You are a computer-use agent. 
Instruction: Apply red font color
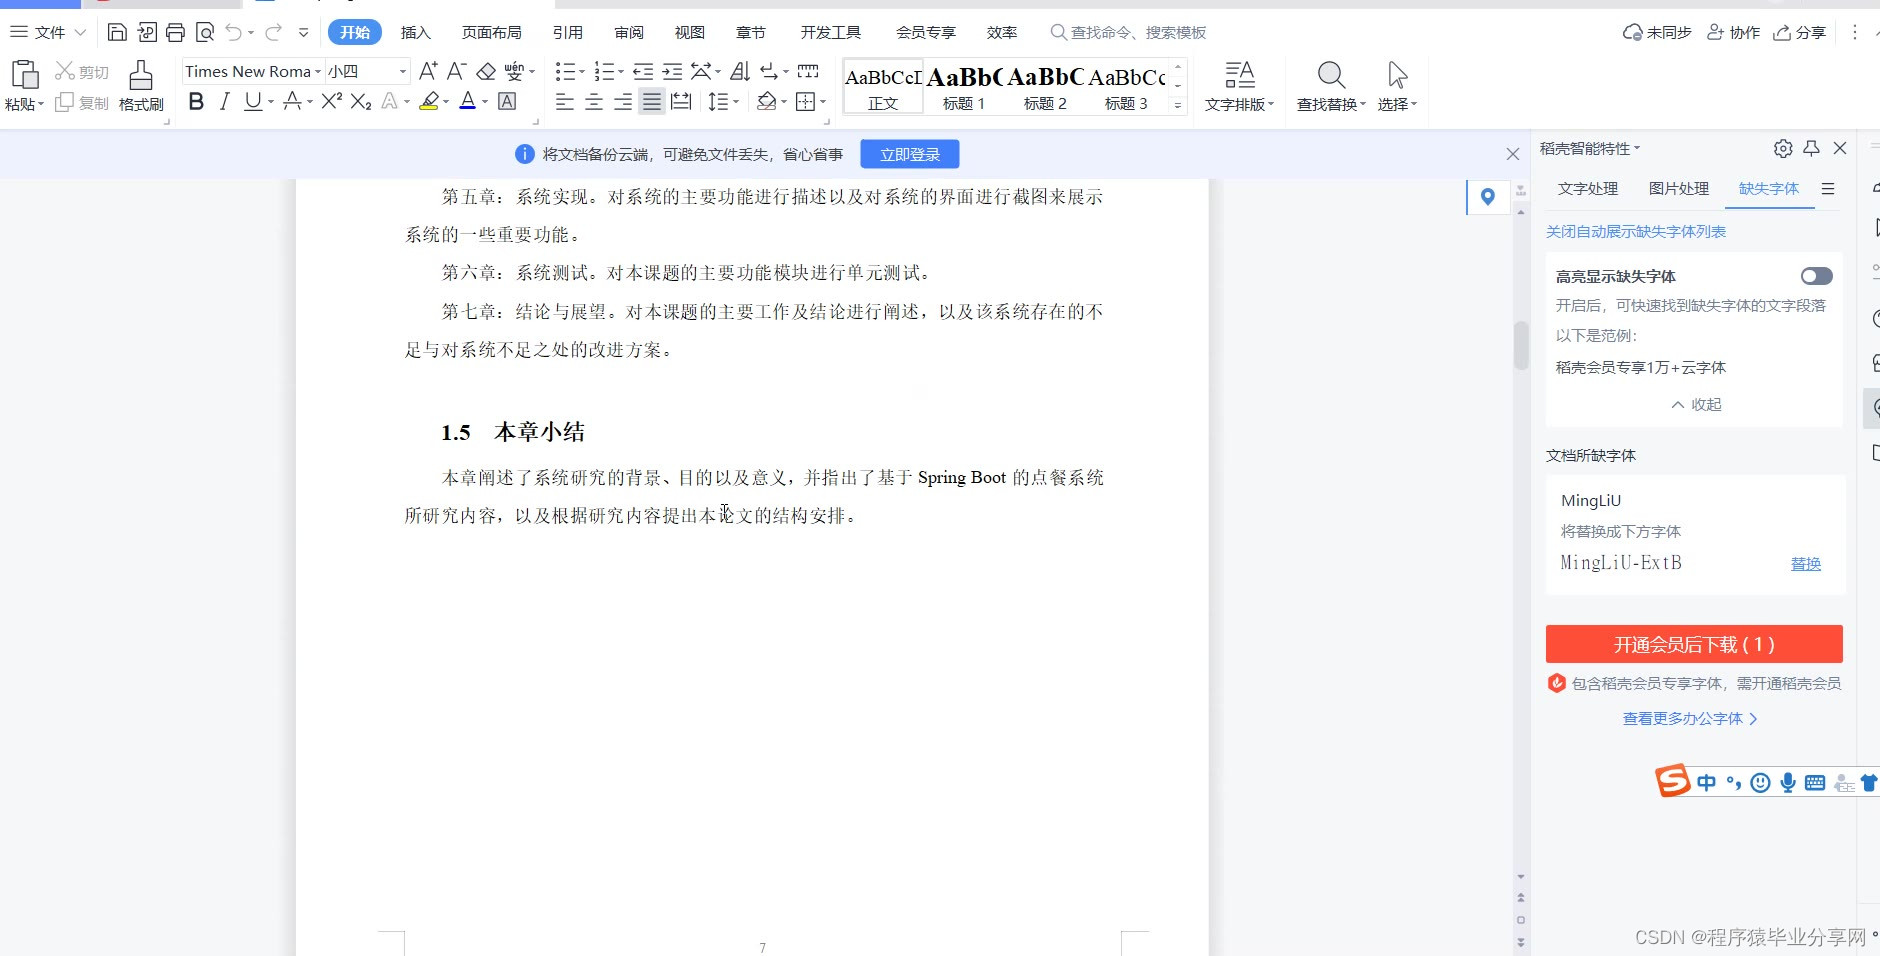pos(467,101)
